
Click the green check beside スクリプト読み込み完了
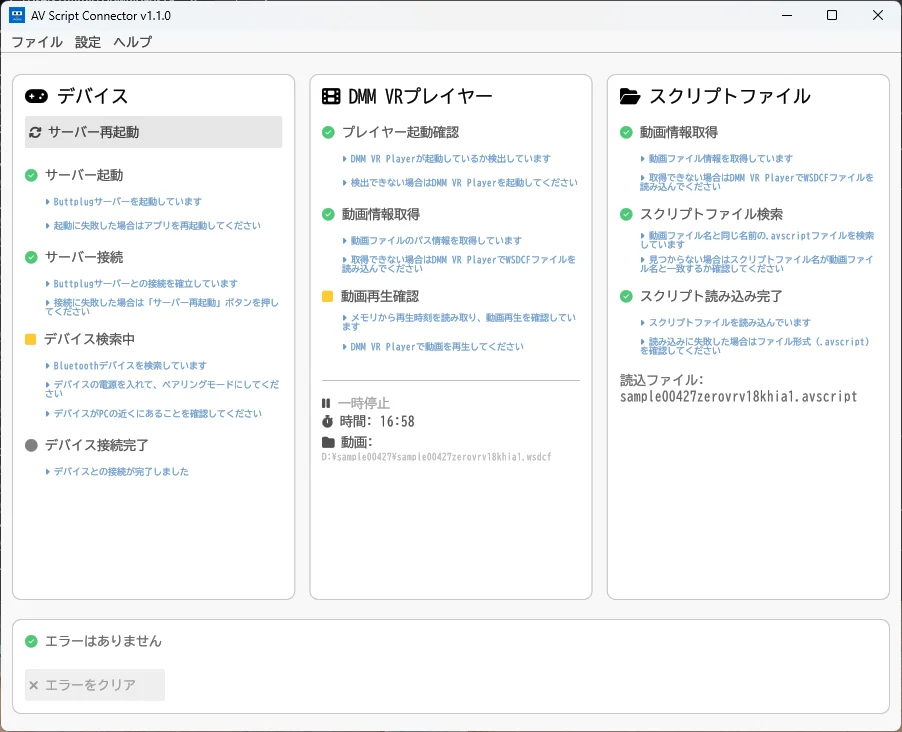pos(626,296)
